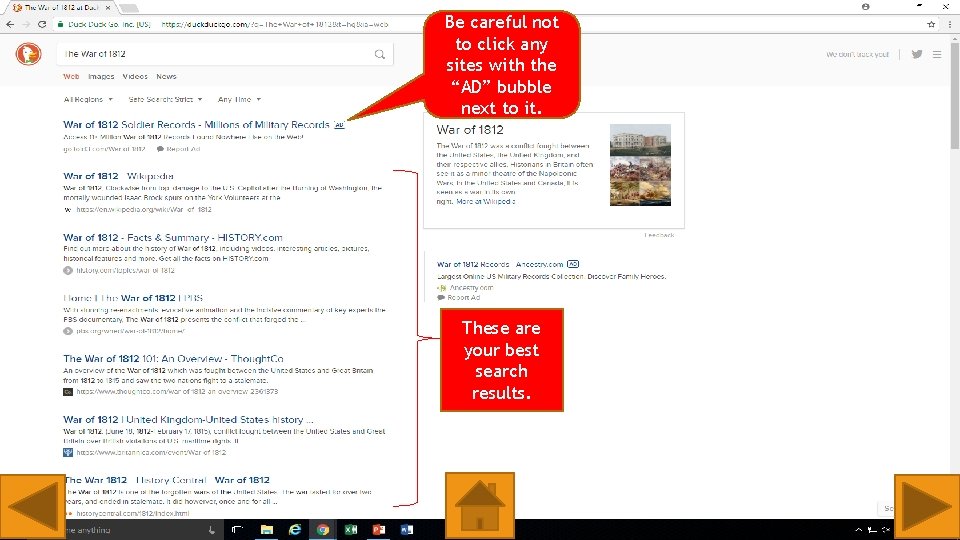Click the Feedback link under info box
The height and width of the screenshot is (540, 960).
pyautogui.click(x=659, y=235)
